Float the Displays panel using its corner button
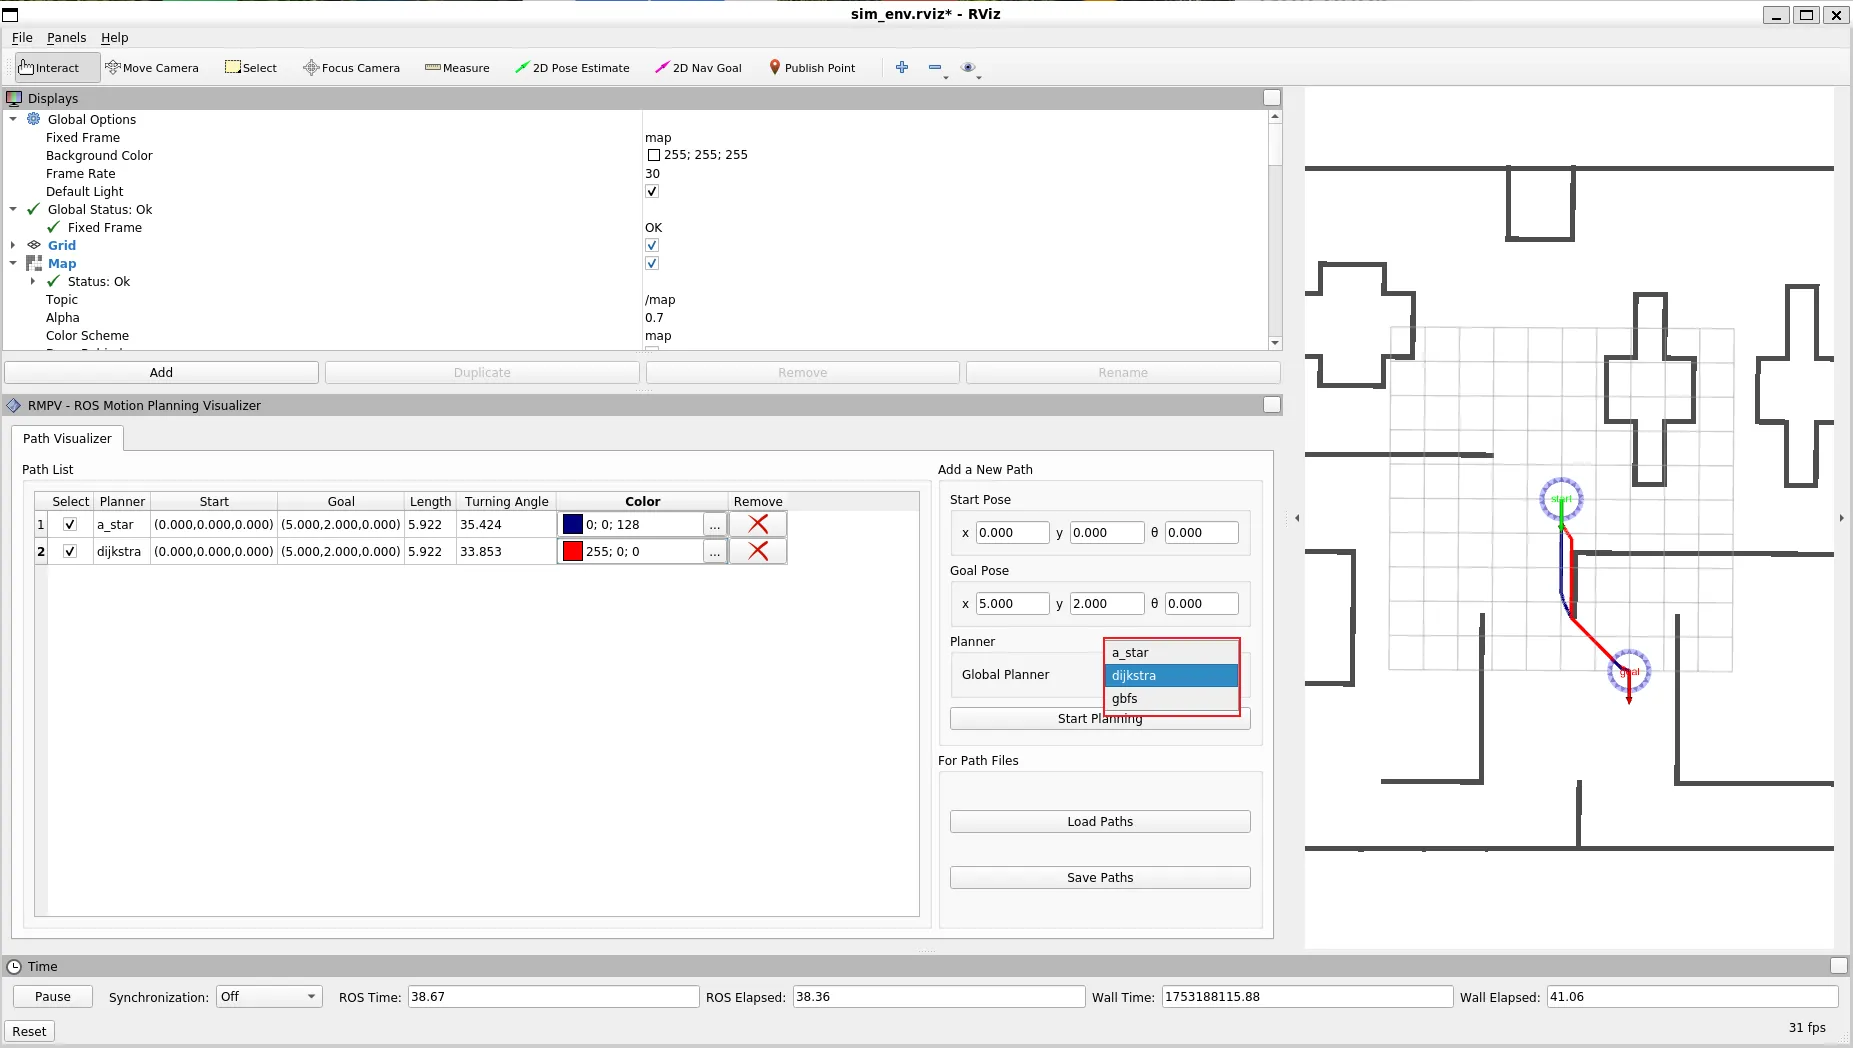1853x1048 pixels. point(1272,97)
